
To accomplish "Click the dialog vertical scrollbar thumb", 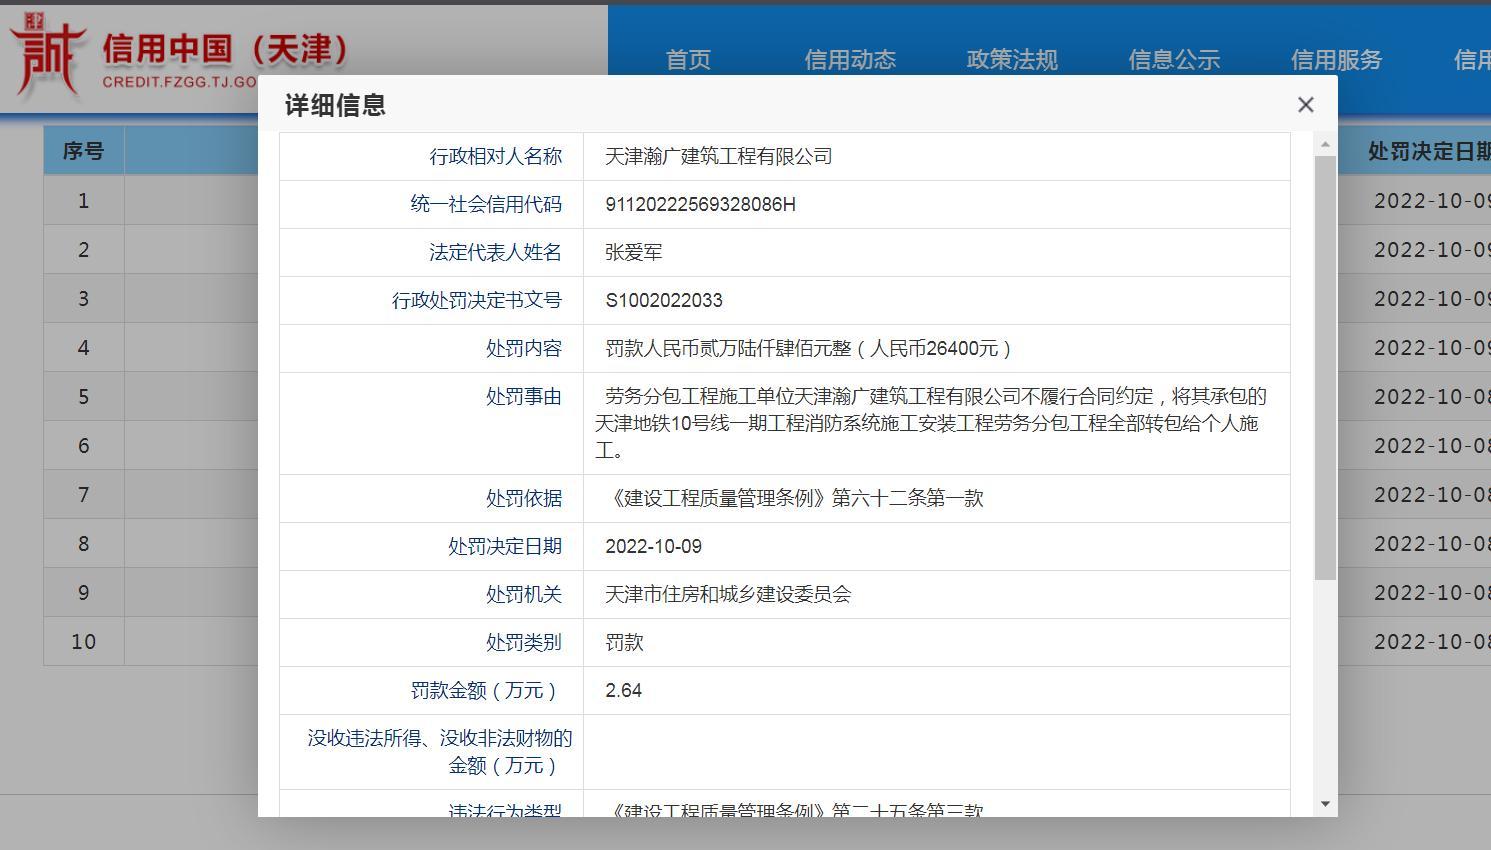I will pos(1325,367).
